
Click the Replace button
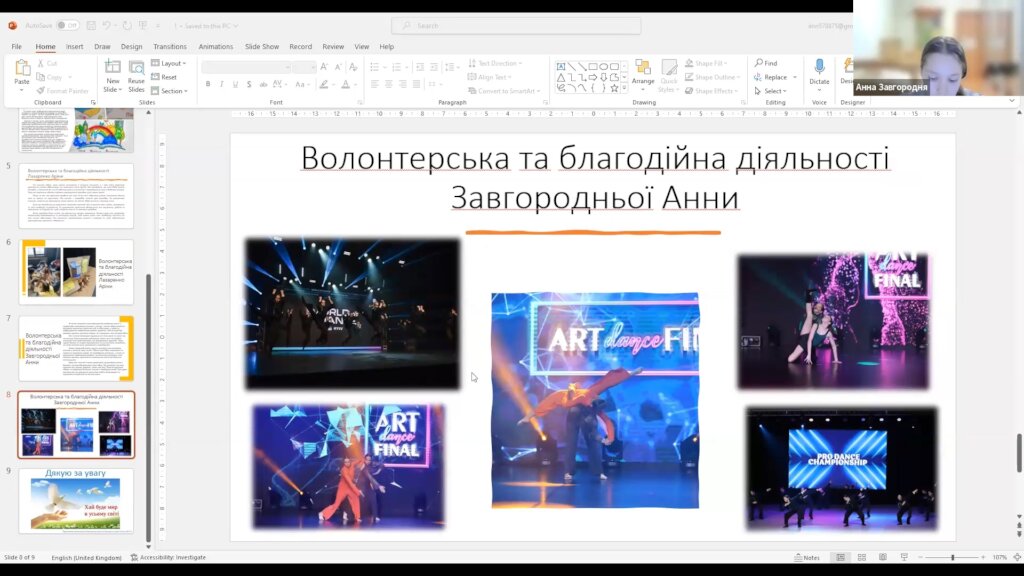(x=775, y=77)
